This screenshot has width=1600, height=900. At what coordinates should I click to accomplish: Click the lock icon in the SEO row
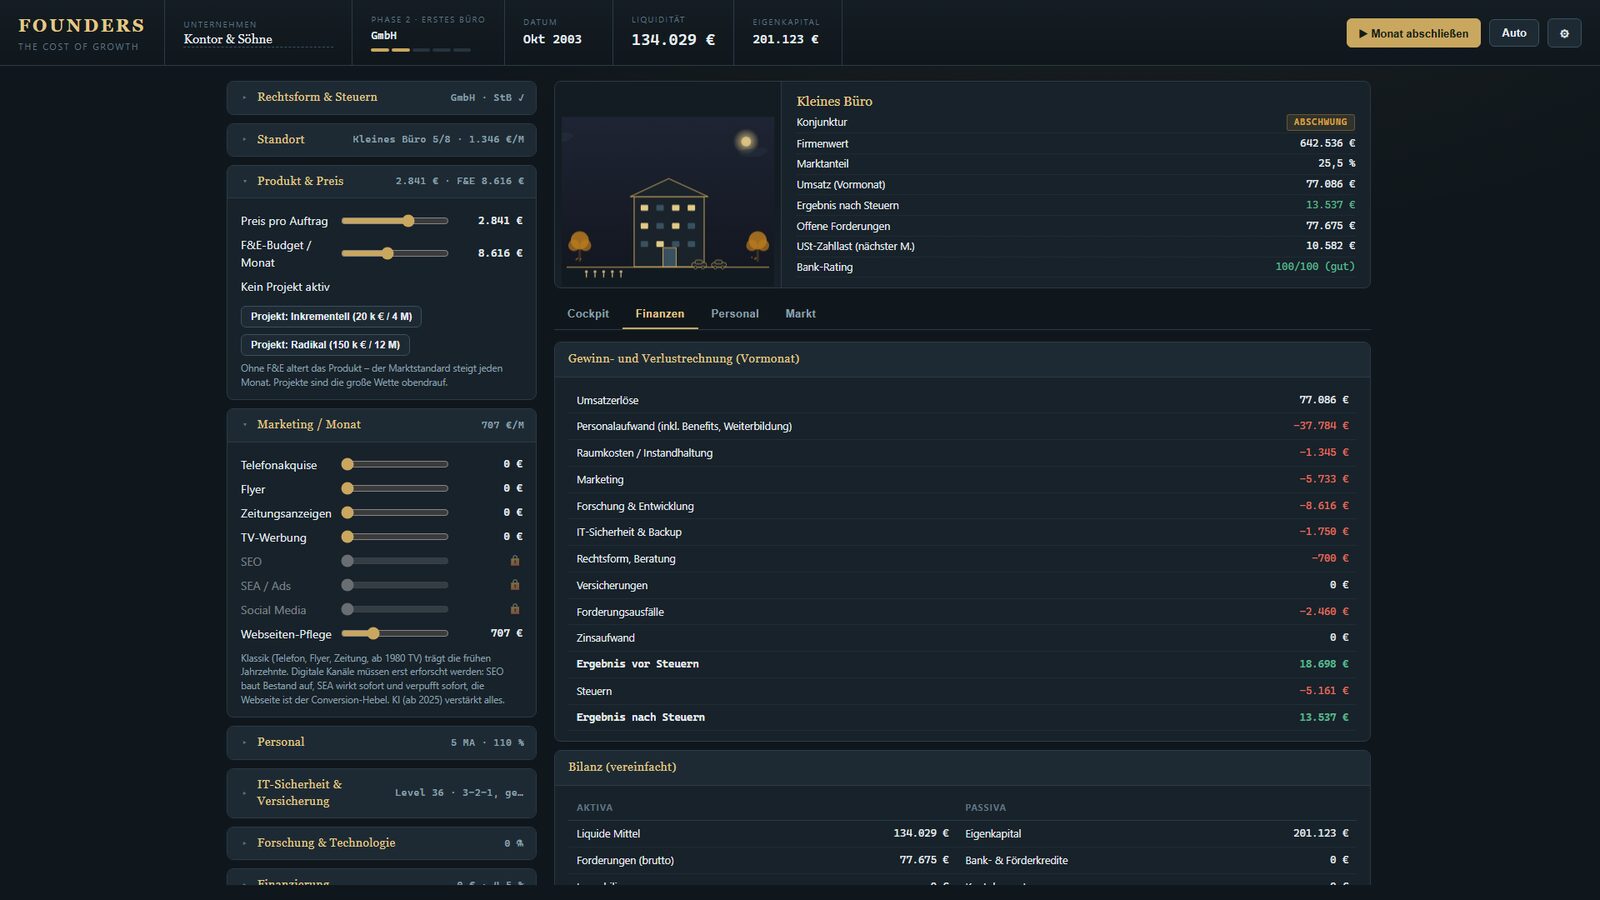pyautogui.click(x=515, y=561)
